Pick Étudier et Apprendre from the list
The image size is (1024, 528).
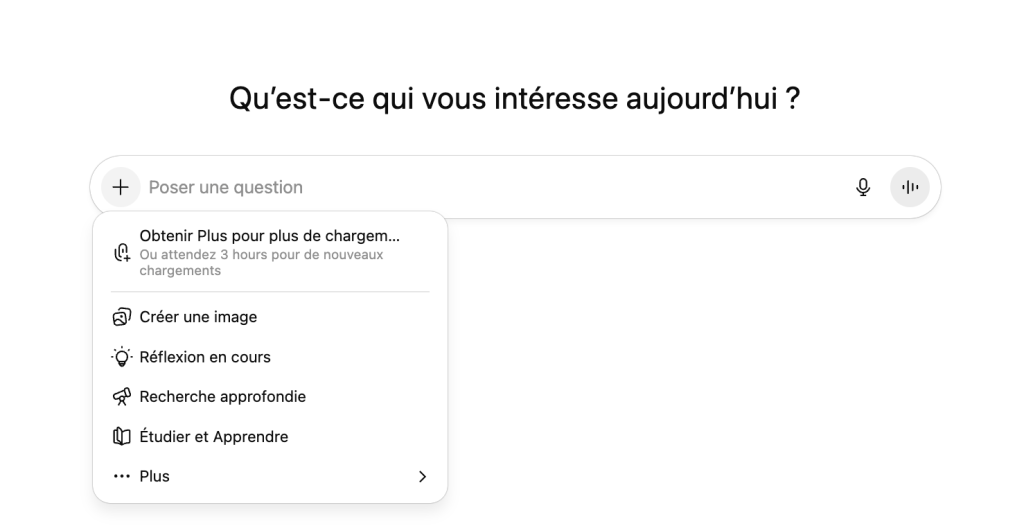tap(214, 437)
